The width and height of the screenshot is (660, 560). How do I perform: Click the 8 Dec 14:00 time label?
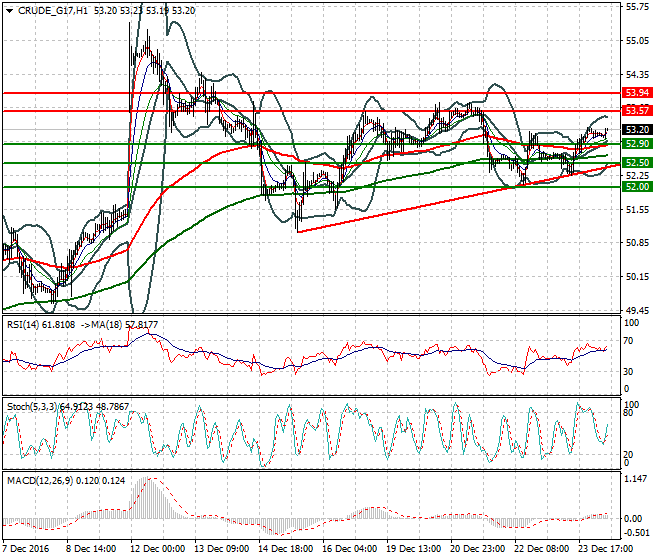click(x=91, y=549)
